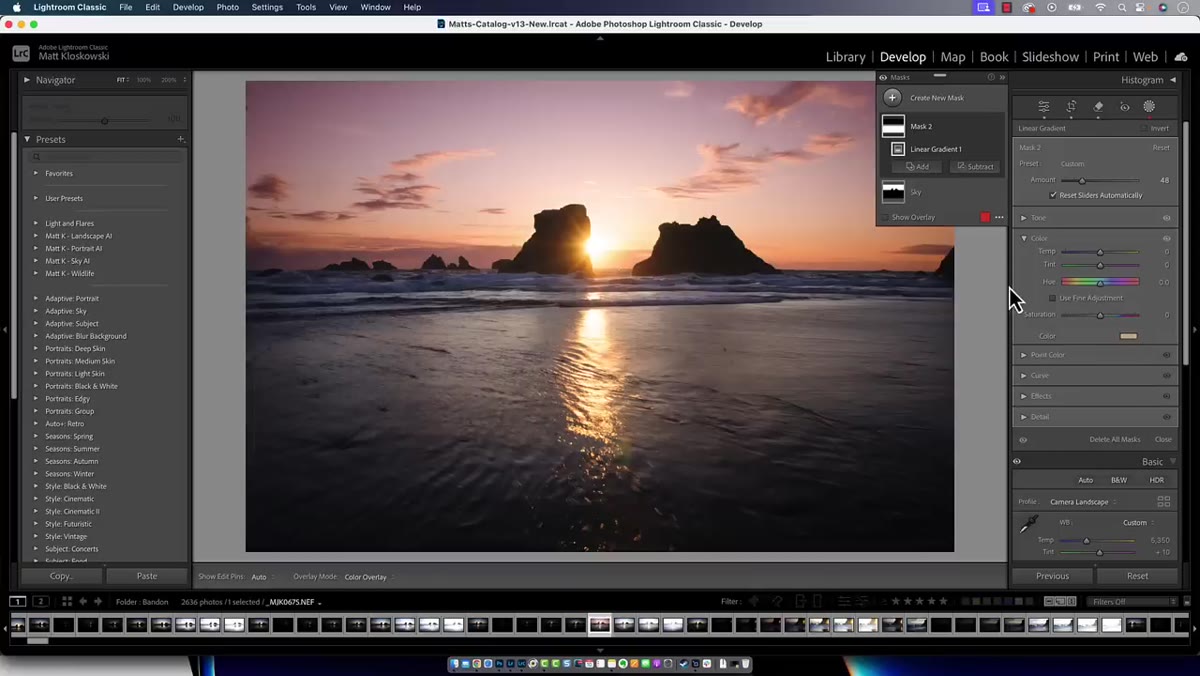Screen dimensions: 1200x676
Task: Open Masks panel help icon
Action: pyautogui.click(x=991, y=77)
